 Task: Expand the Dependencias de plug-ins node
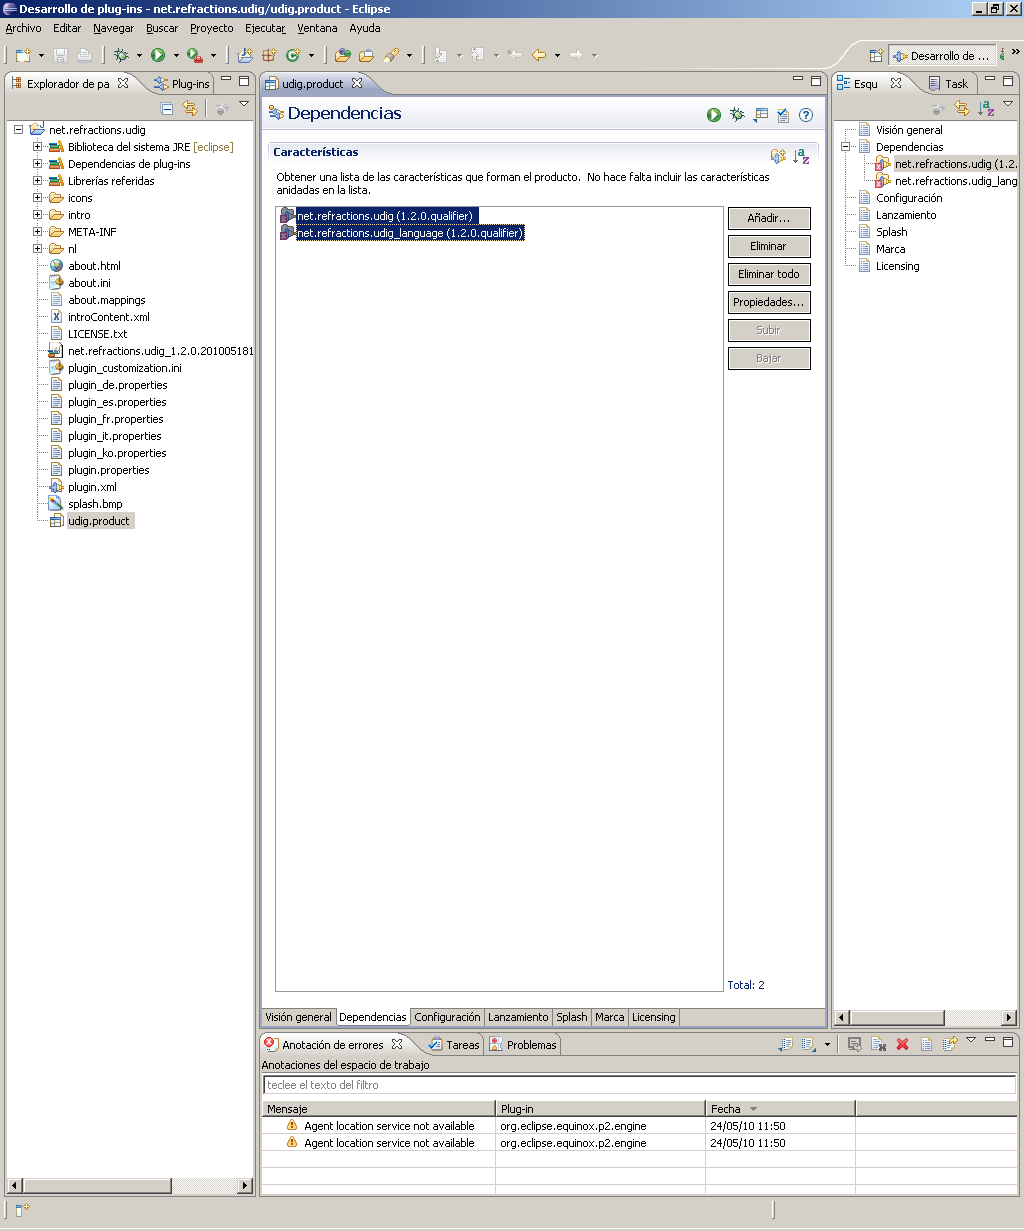[37, 164]
